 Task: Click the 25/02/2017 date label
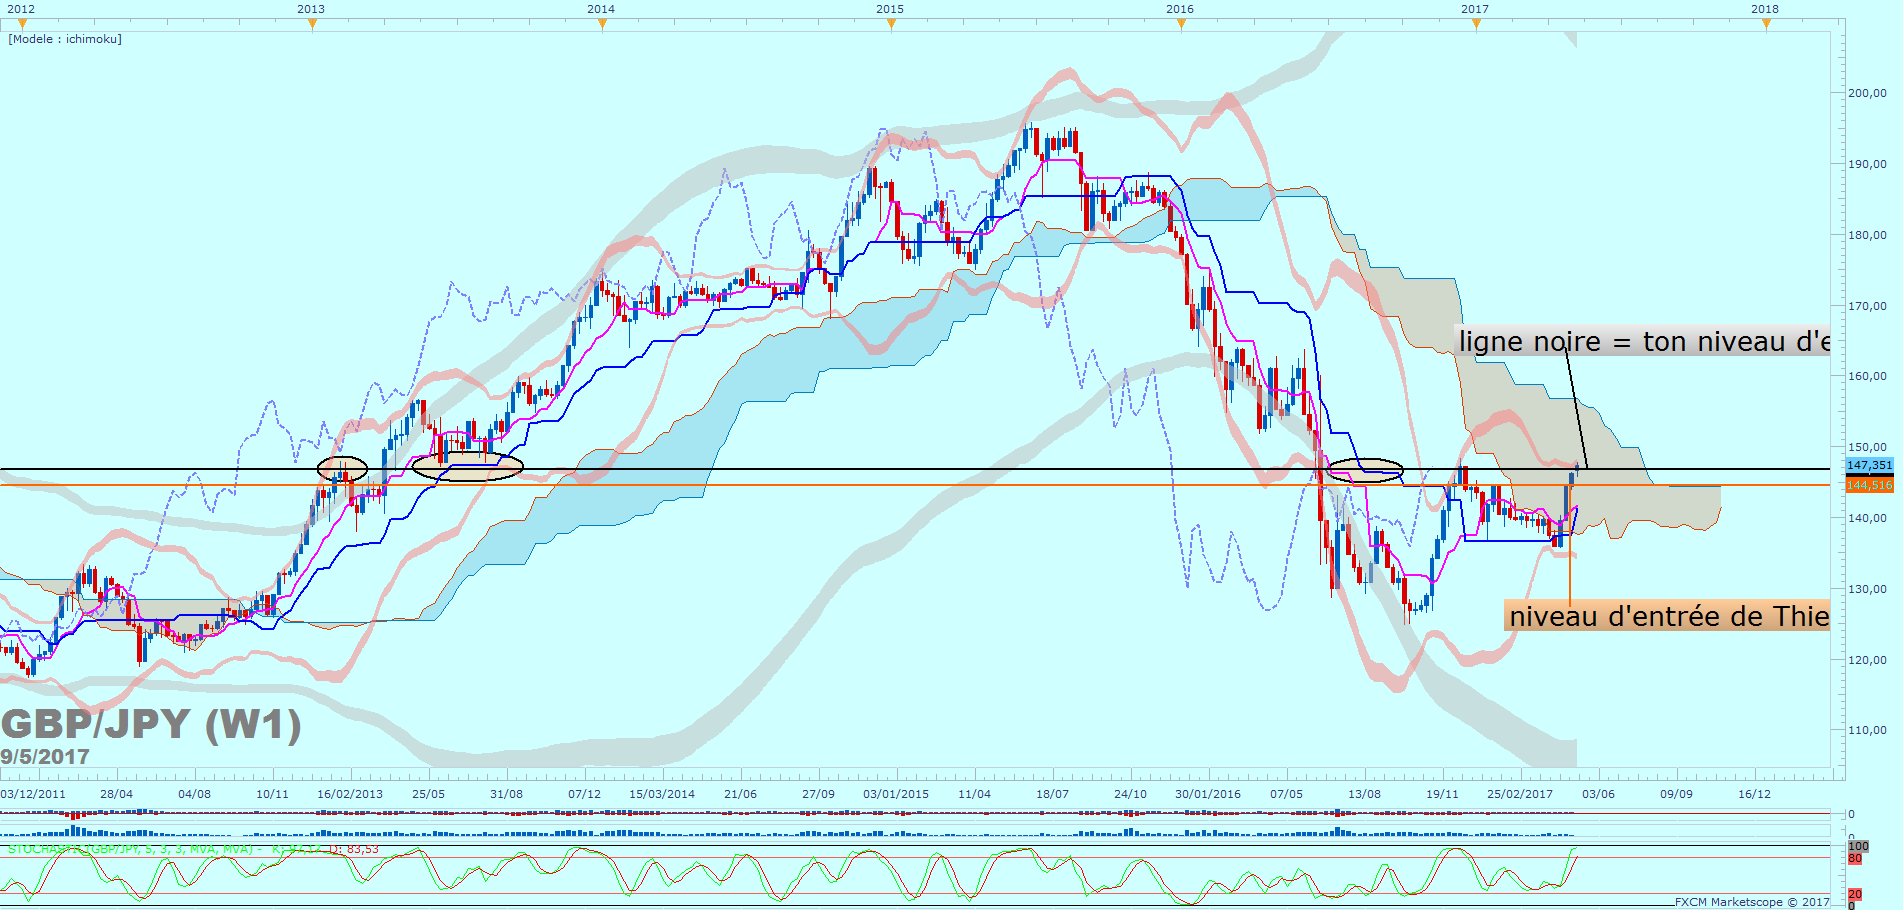1520,794
